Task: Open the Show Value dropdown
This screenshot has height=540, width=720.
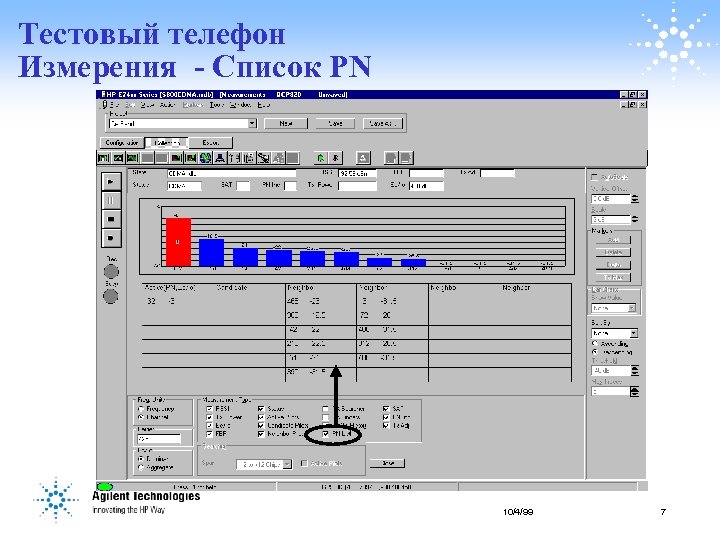Action: (x=632, y=308)
